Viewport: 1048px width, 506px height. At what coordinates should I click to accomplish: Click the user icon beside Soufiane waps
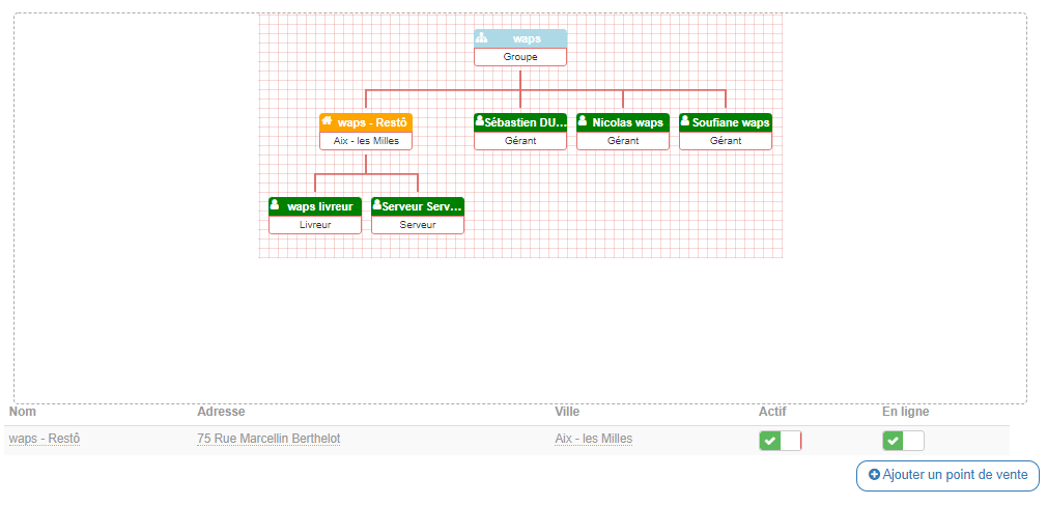(x=685, y=122)
